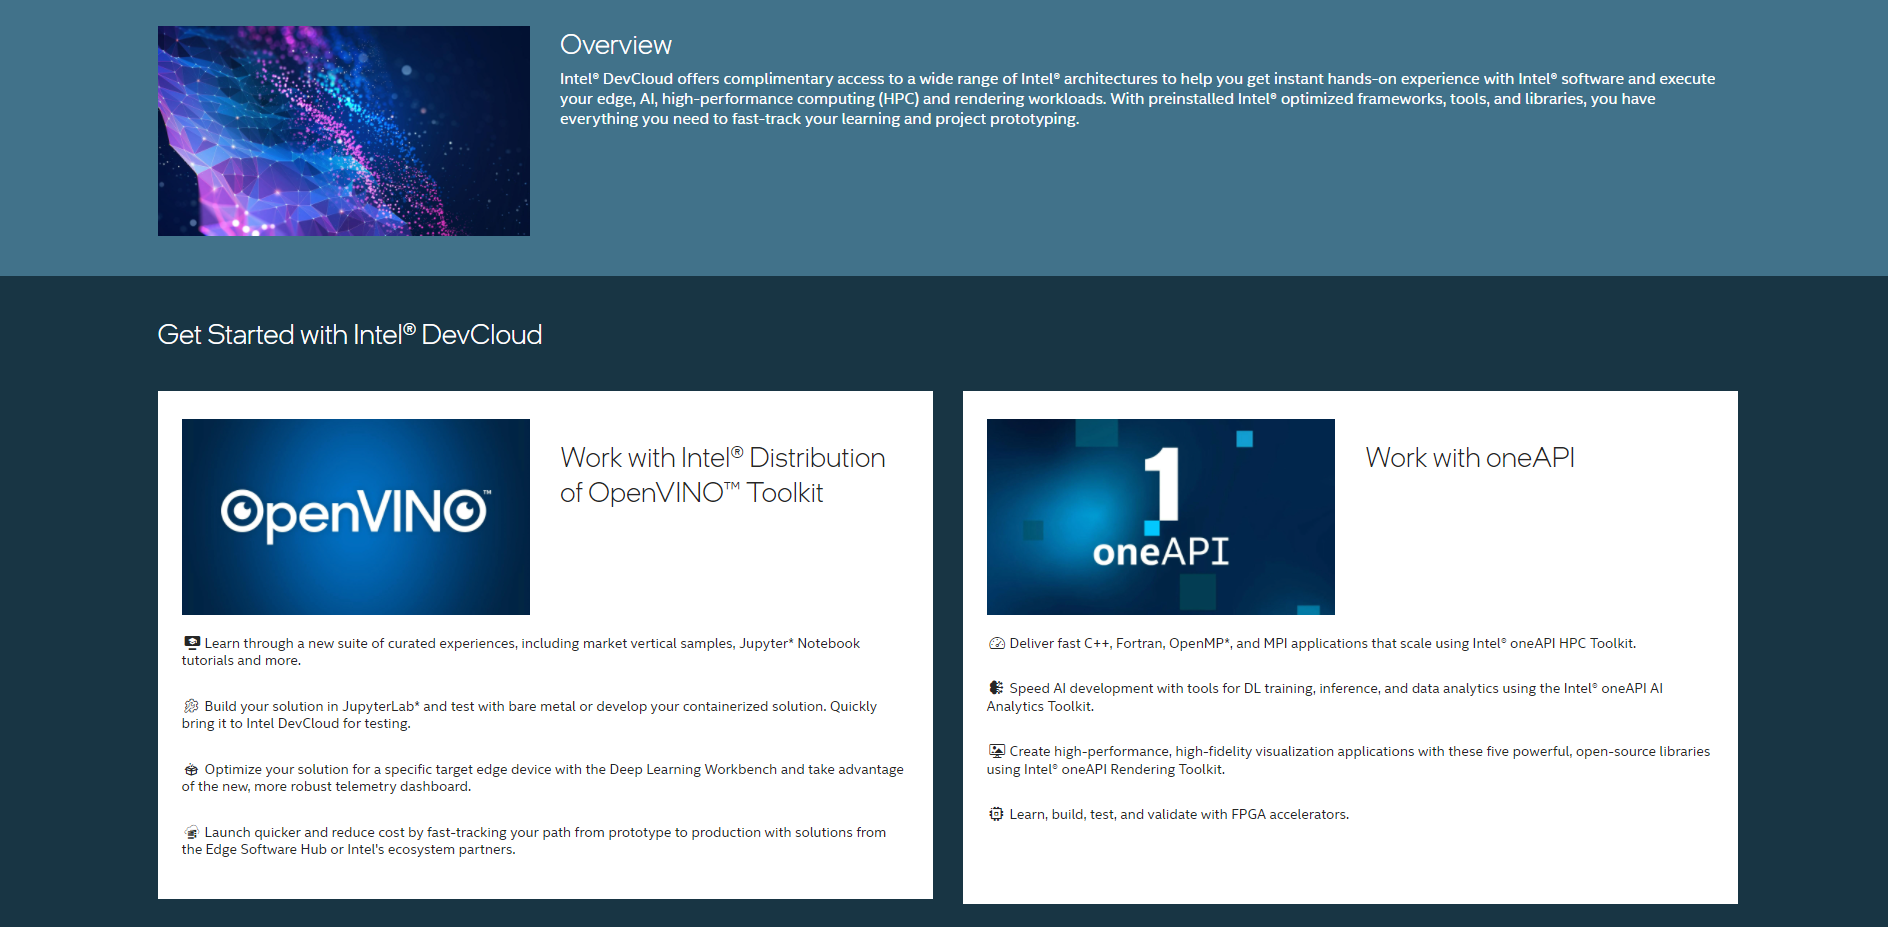Click the text about Deep Learning Workbench
Screen dimensions: 1888x927
(543, 778)
